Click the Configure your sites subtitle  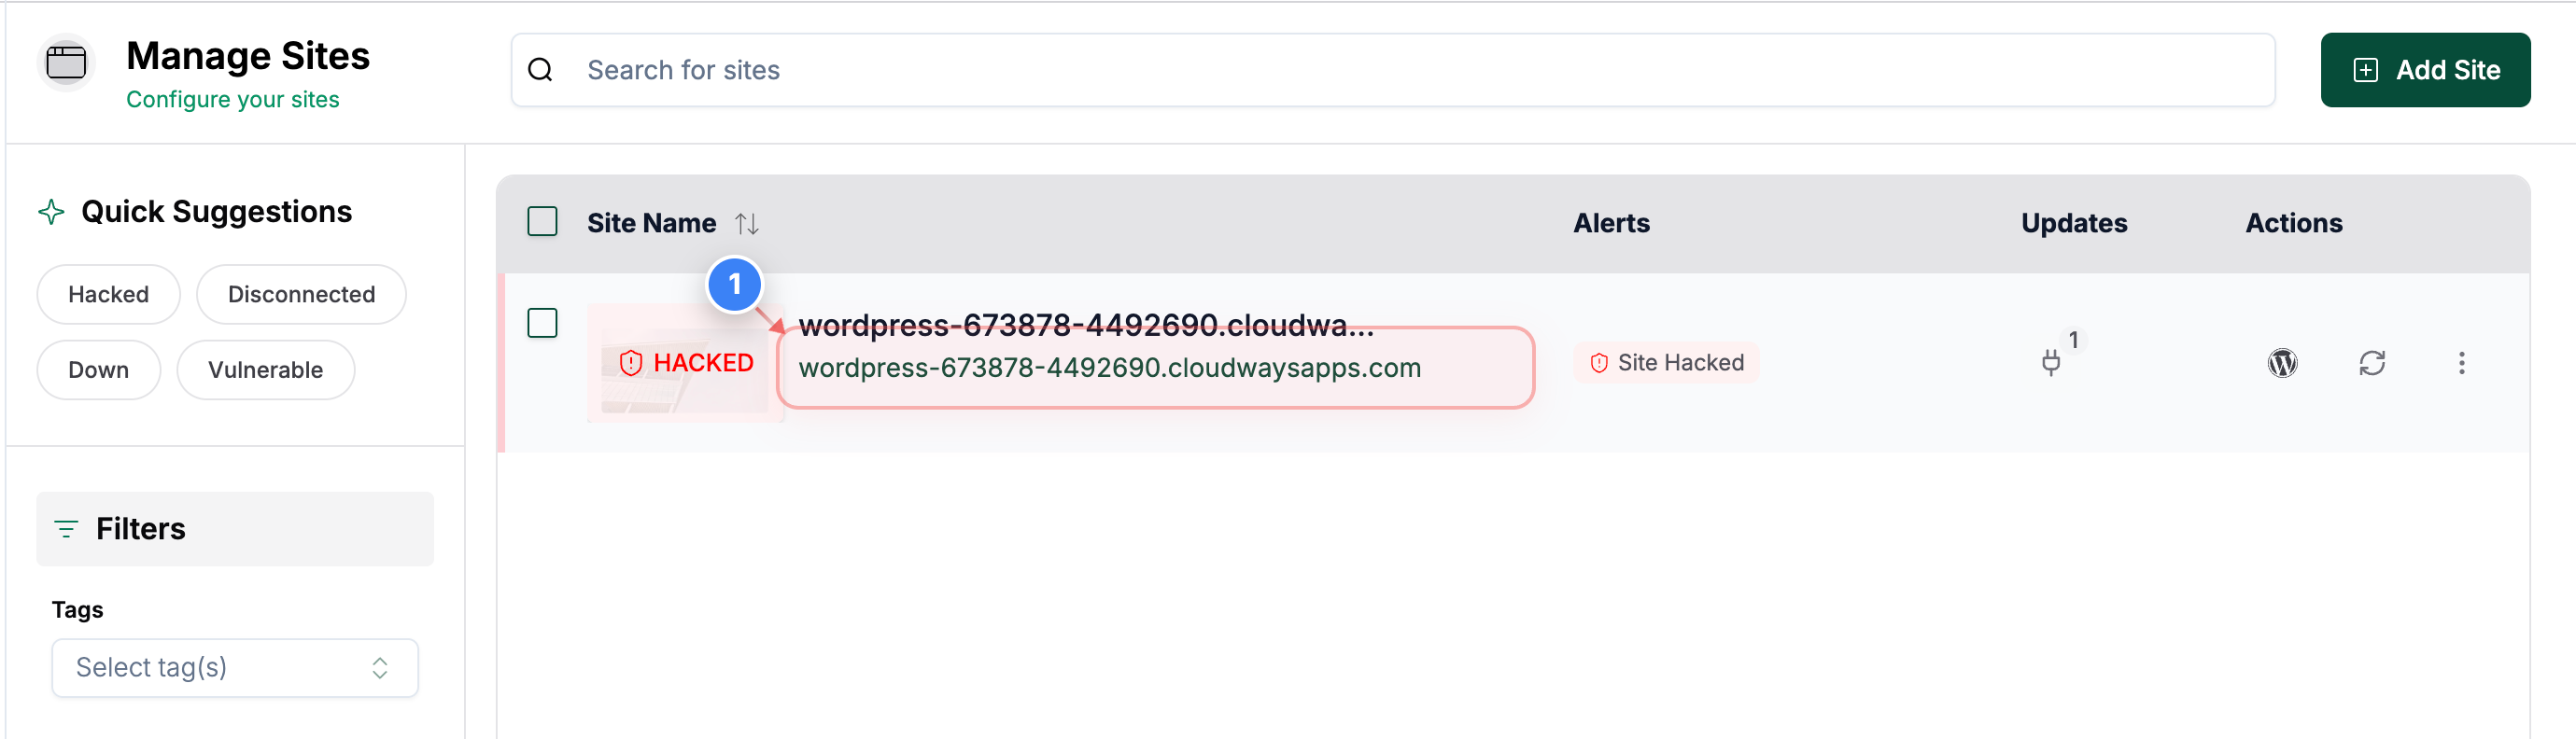[x=232, y=100]
